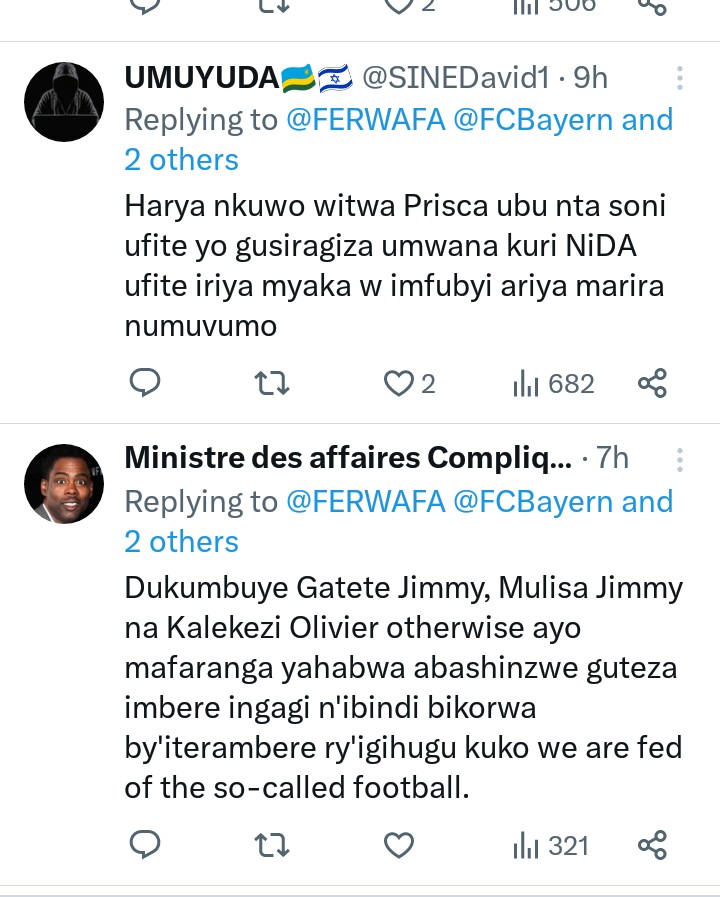Expand "2 others" in UMUYUDA's reply
The image size is (720, 897).
[181, 160]
